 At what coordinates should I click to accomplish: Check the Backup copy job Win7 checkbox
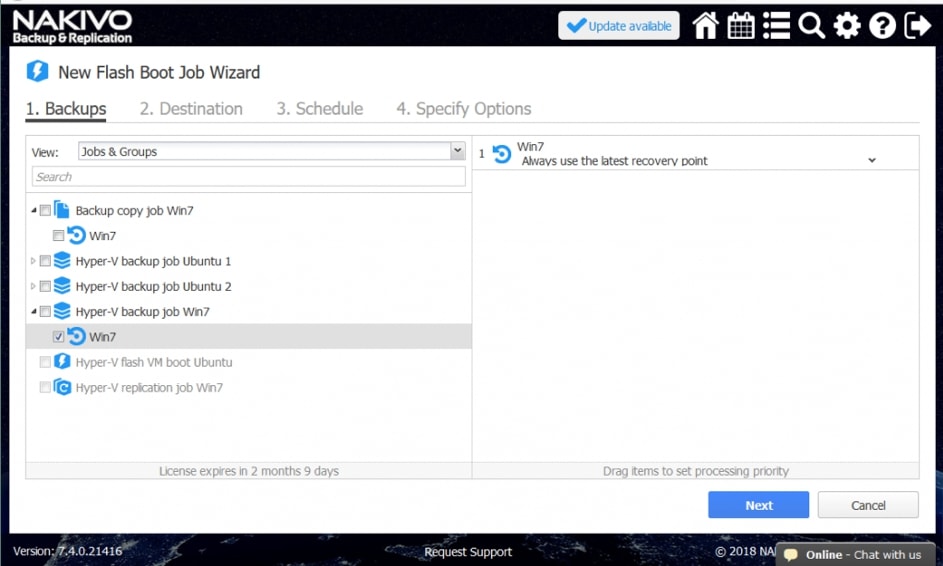coord(45,211)
